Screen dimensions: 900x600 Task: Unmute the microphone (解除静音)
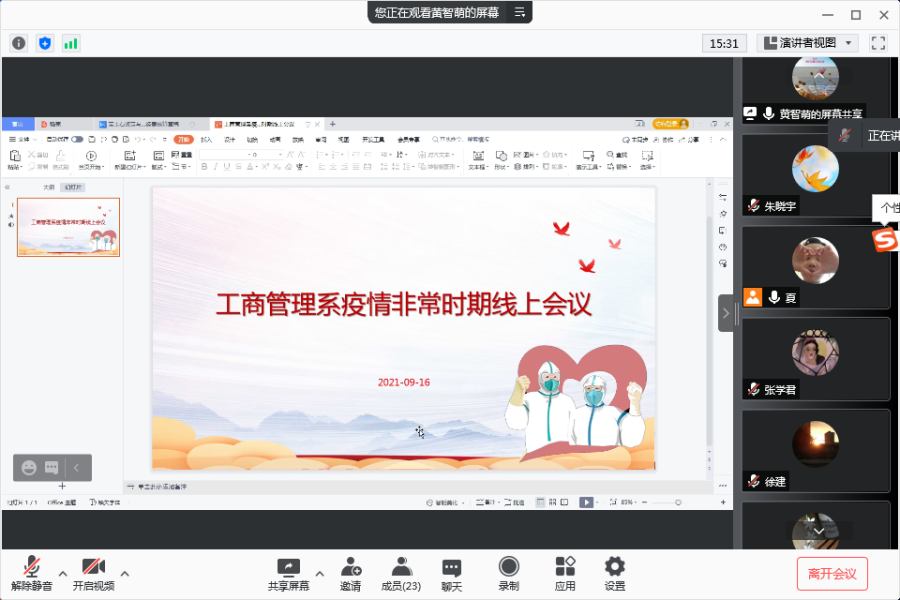coord(32,574)
